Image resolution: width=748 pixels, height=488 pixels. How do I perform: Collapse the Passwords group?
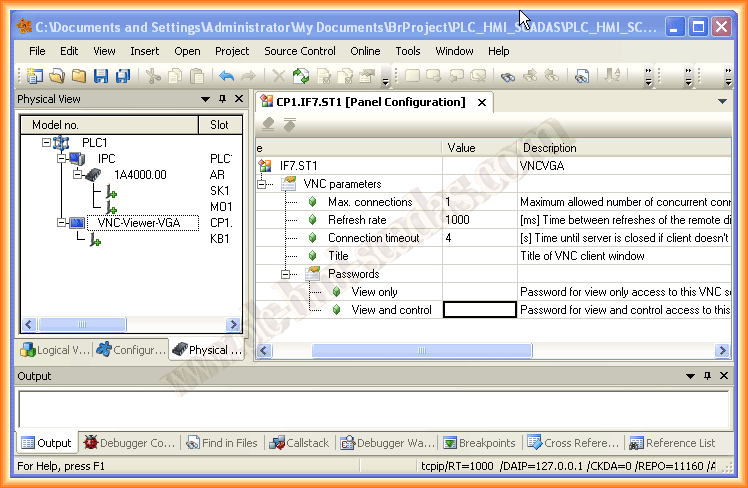(287, 274)
